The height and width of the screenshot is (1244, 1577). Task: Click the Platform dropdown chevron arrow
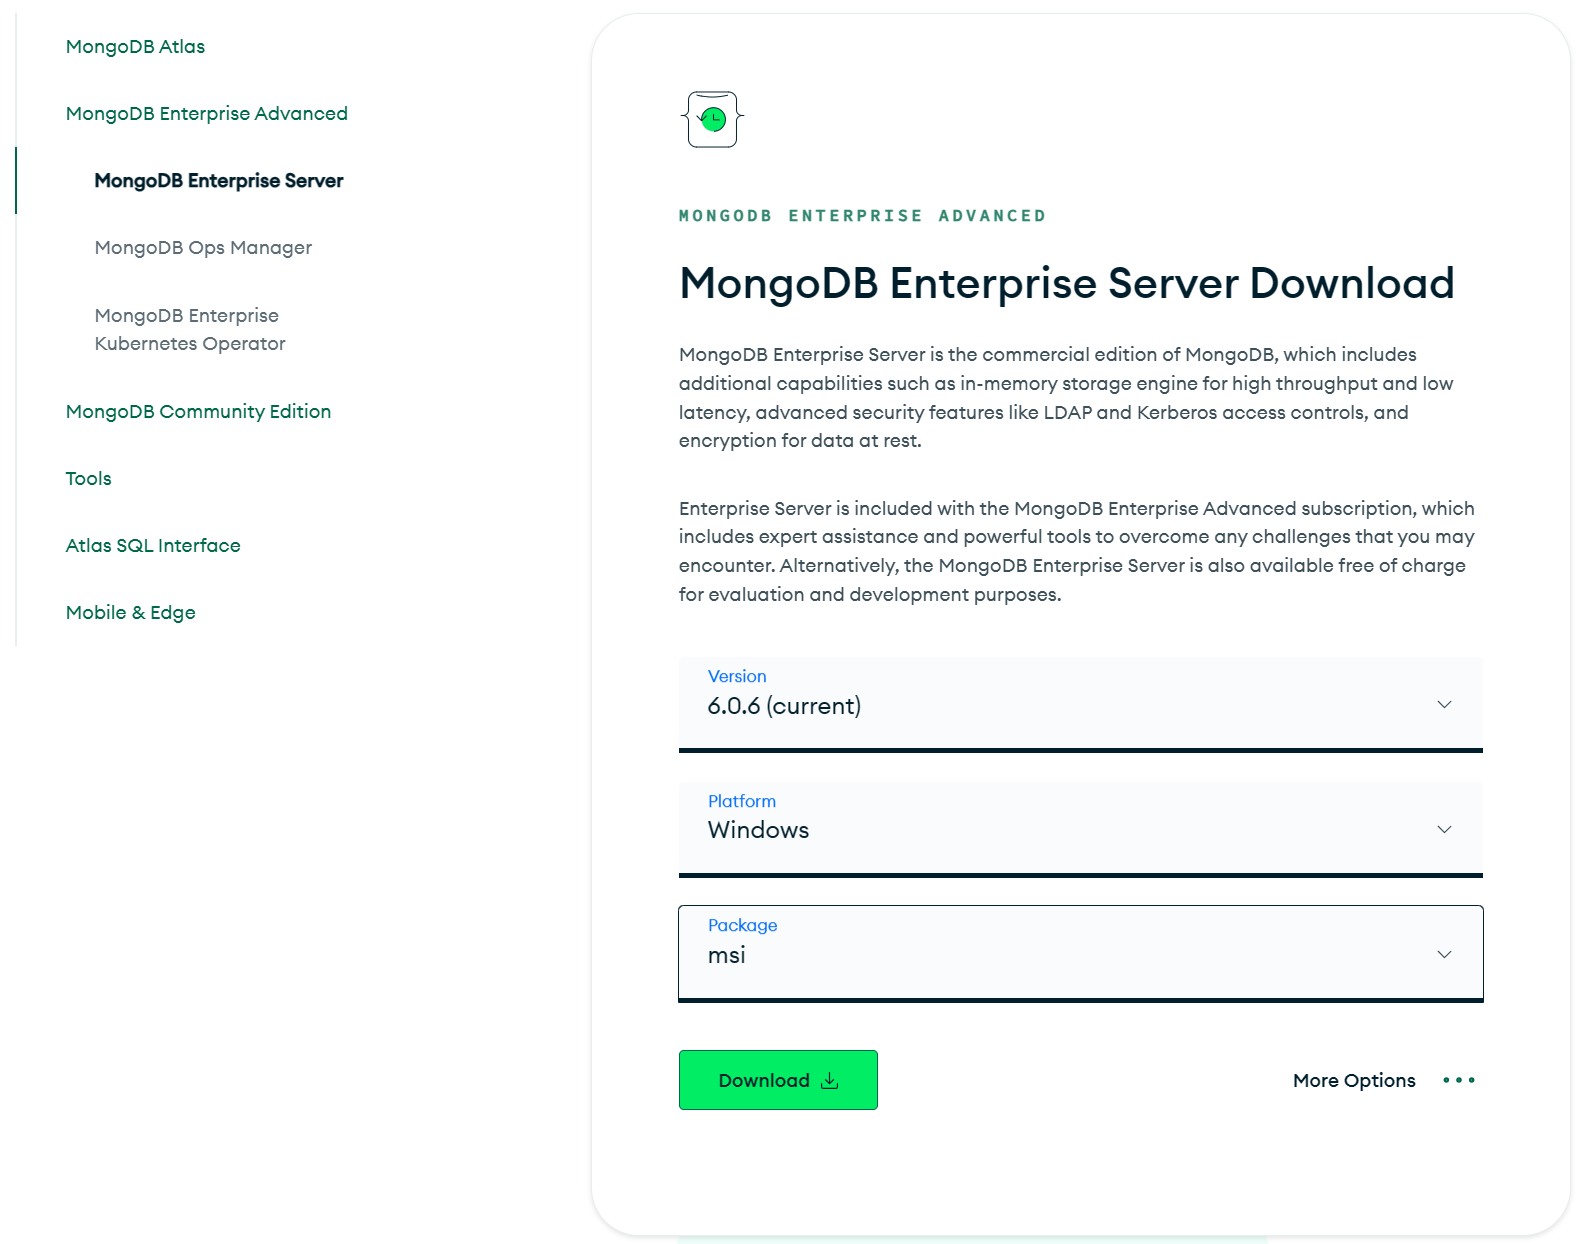tap(1444, 830)
